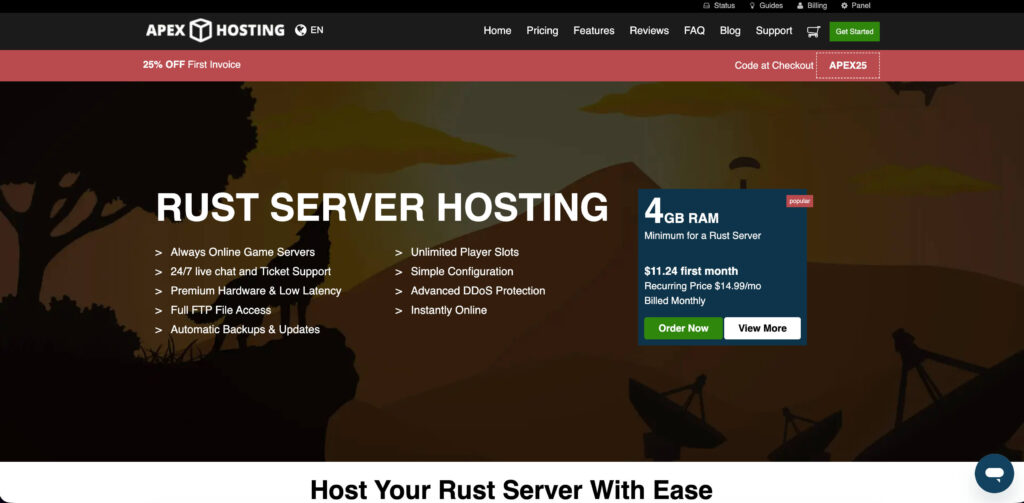Click 'Unlimited Player Slots' item

click(464, 252)
